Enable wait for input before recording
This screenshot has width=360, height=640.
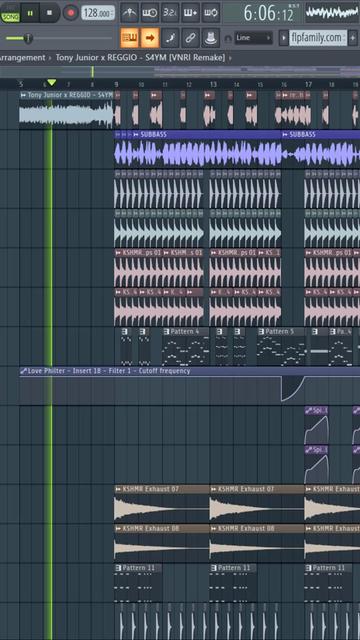coord(150,13)
